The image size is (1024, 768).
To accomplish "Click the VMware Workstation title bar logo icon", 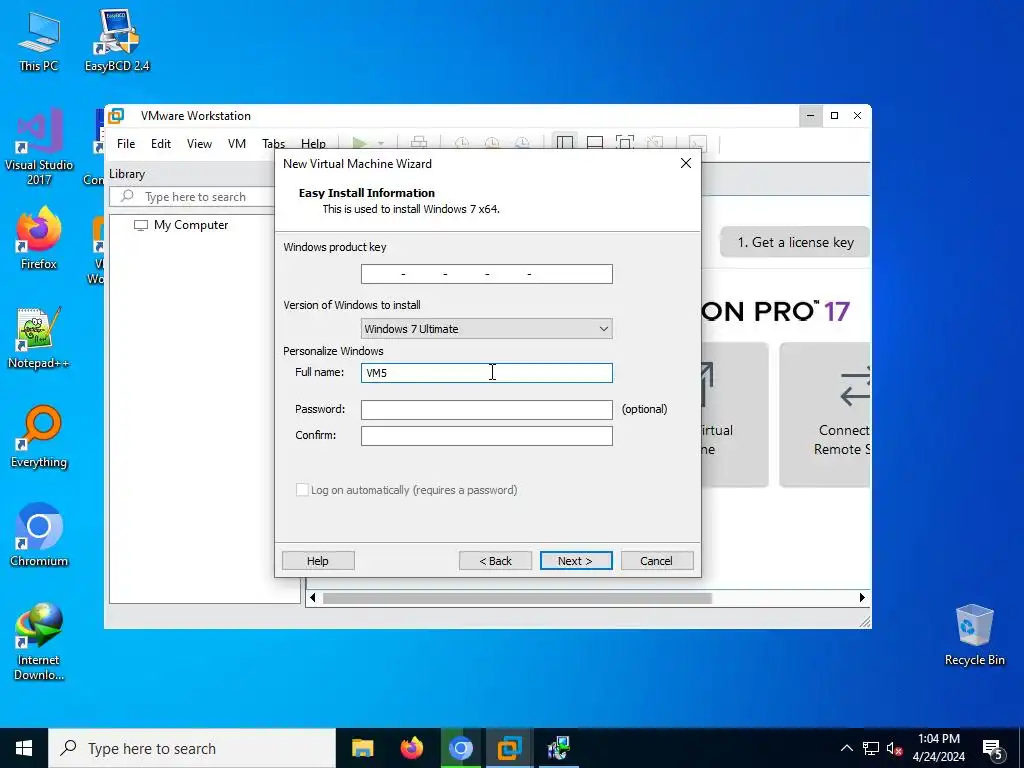I will 116,116.
